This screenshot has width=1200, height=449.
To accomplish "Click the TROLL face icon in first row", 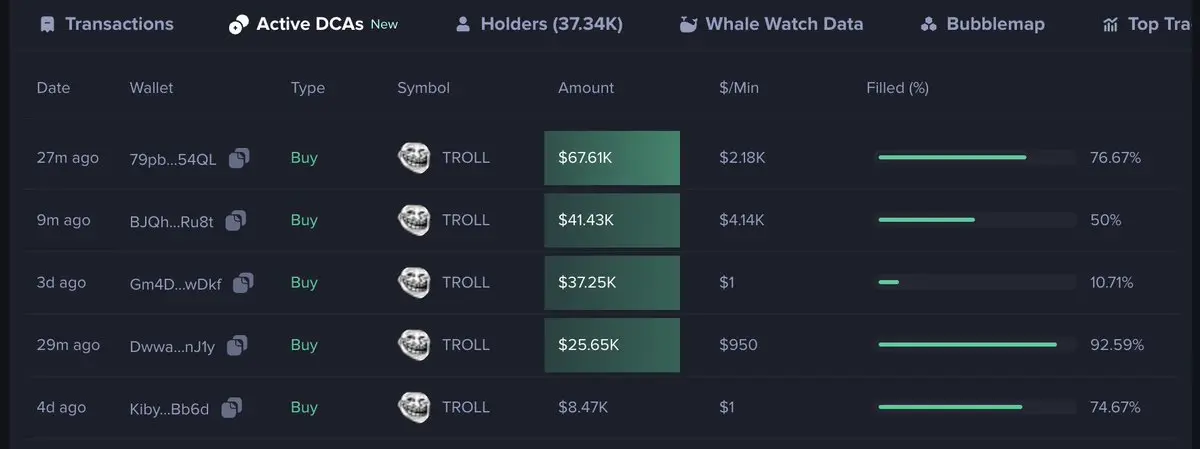I will click(414, 158).
